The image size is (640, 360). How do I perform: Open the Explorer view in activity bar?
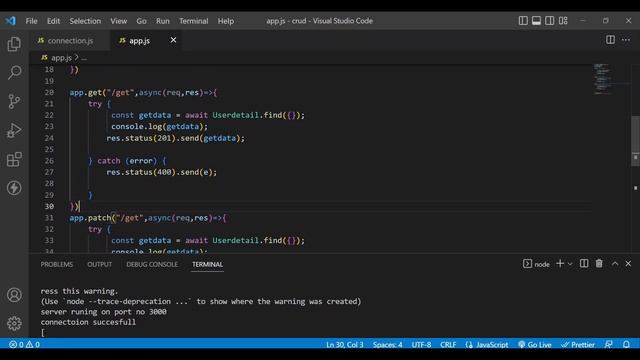[14, 44]
